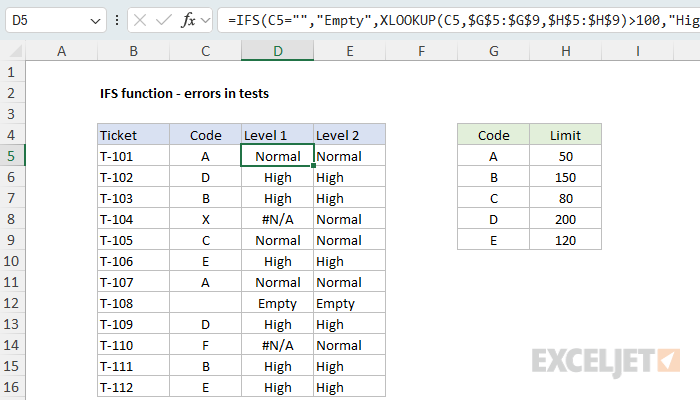Click the 'Ticket' header cell
The height and width of the screenshot is (400, 700).
(x=133, y=135)
